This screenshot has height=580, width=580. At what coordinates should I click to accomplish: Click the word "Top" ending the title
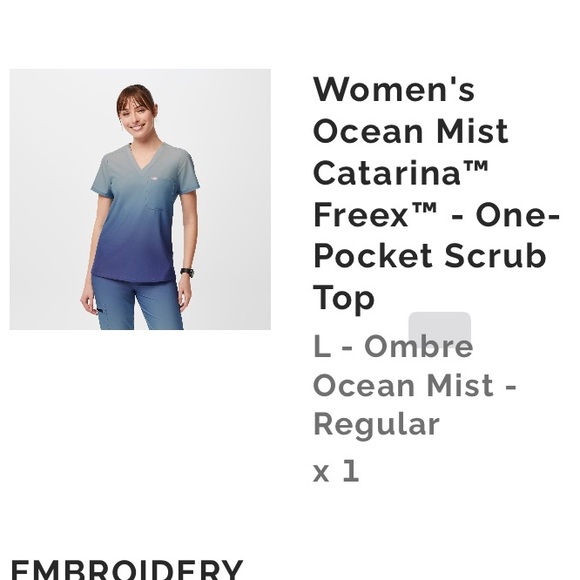click(344, 299)
